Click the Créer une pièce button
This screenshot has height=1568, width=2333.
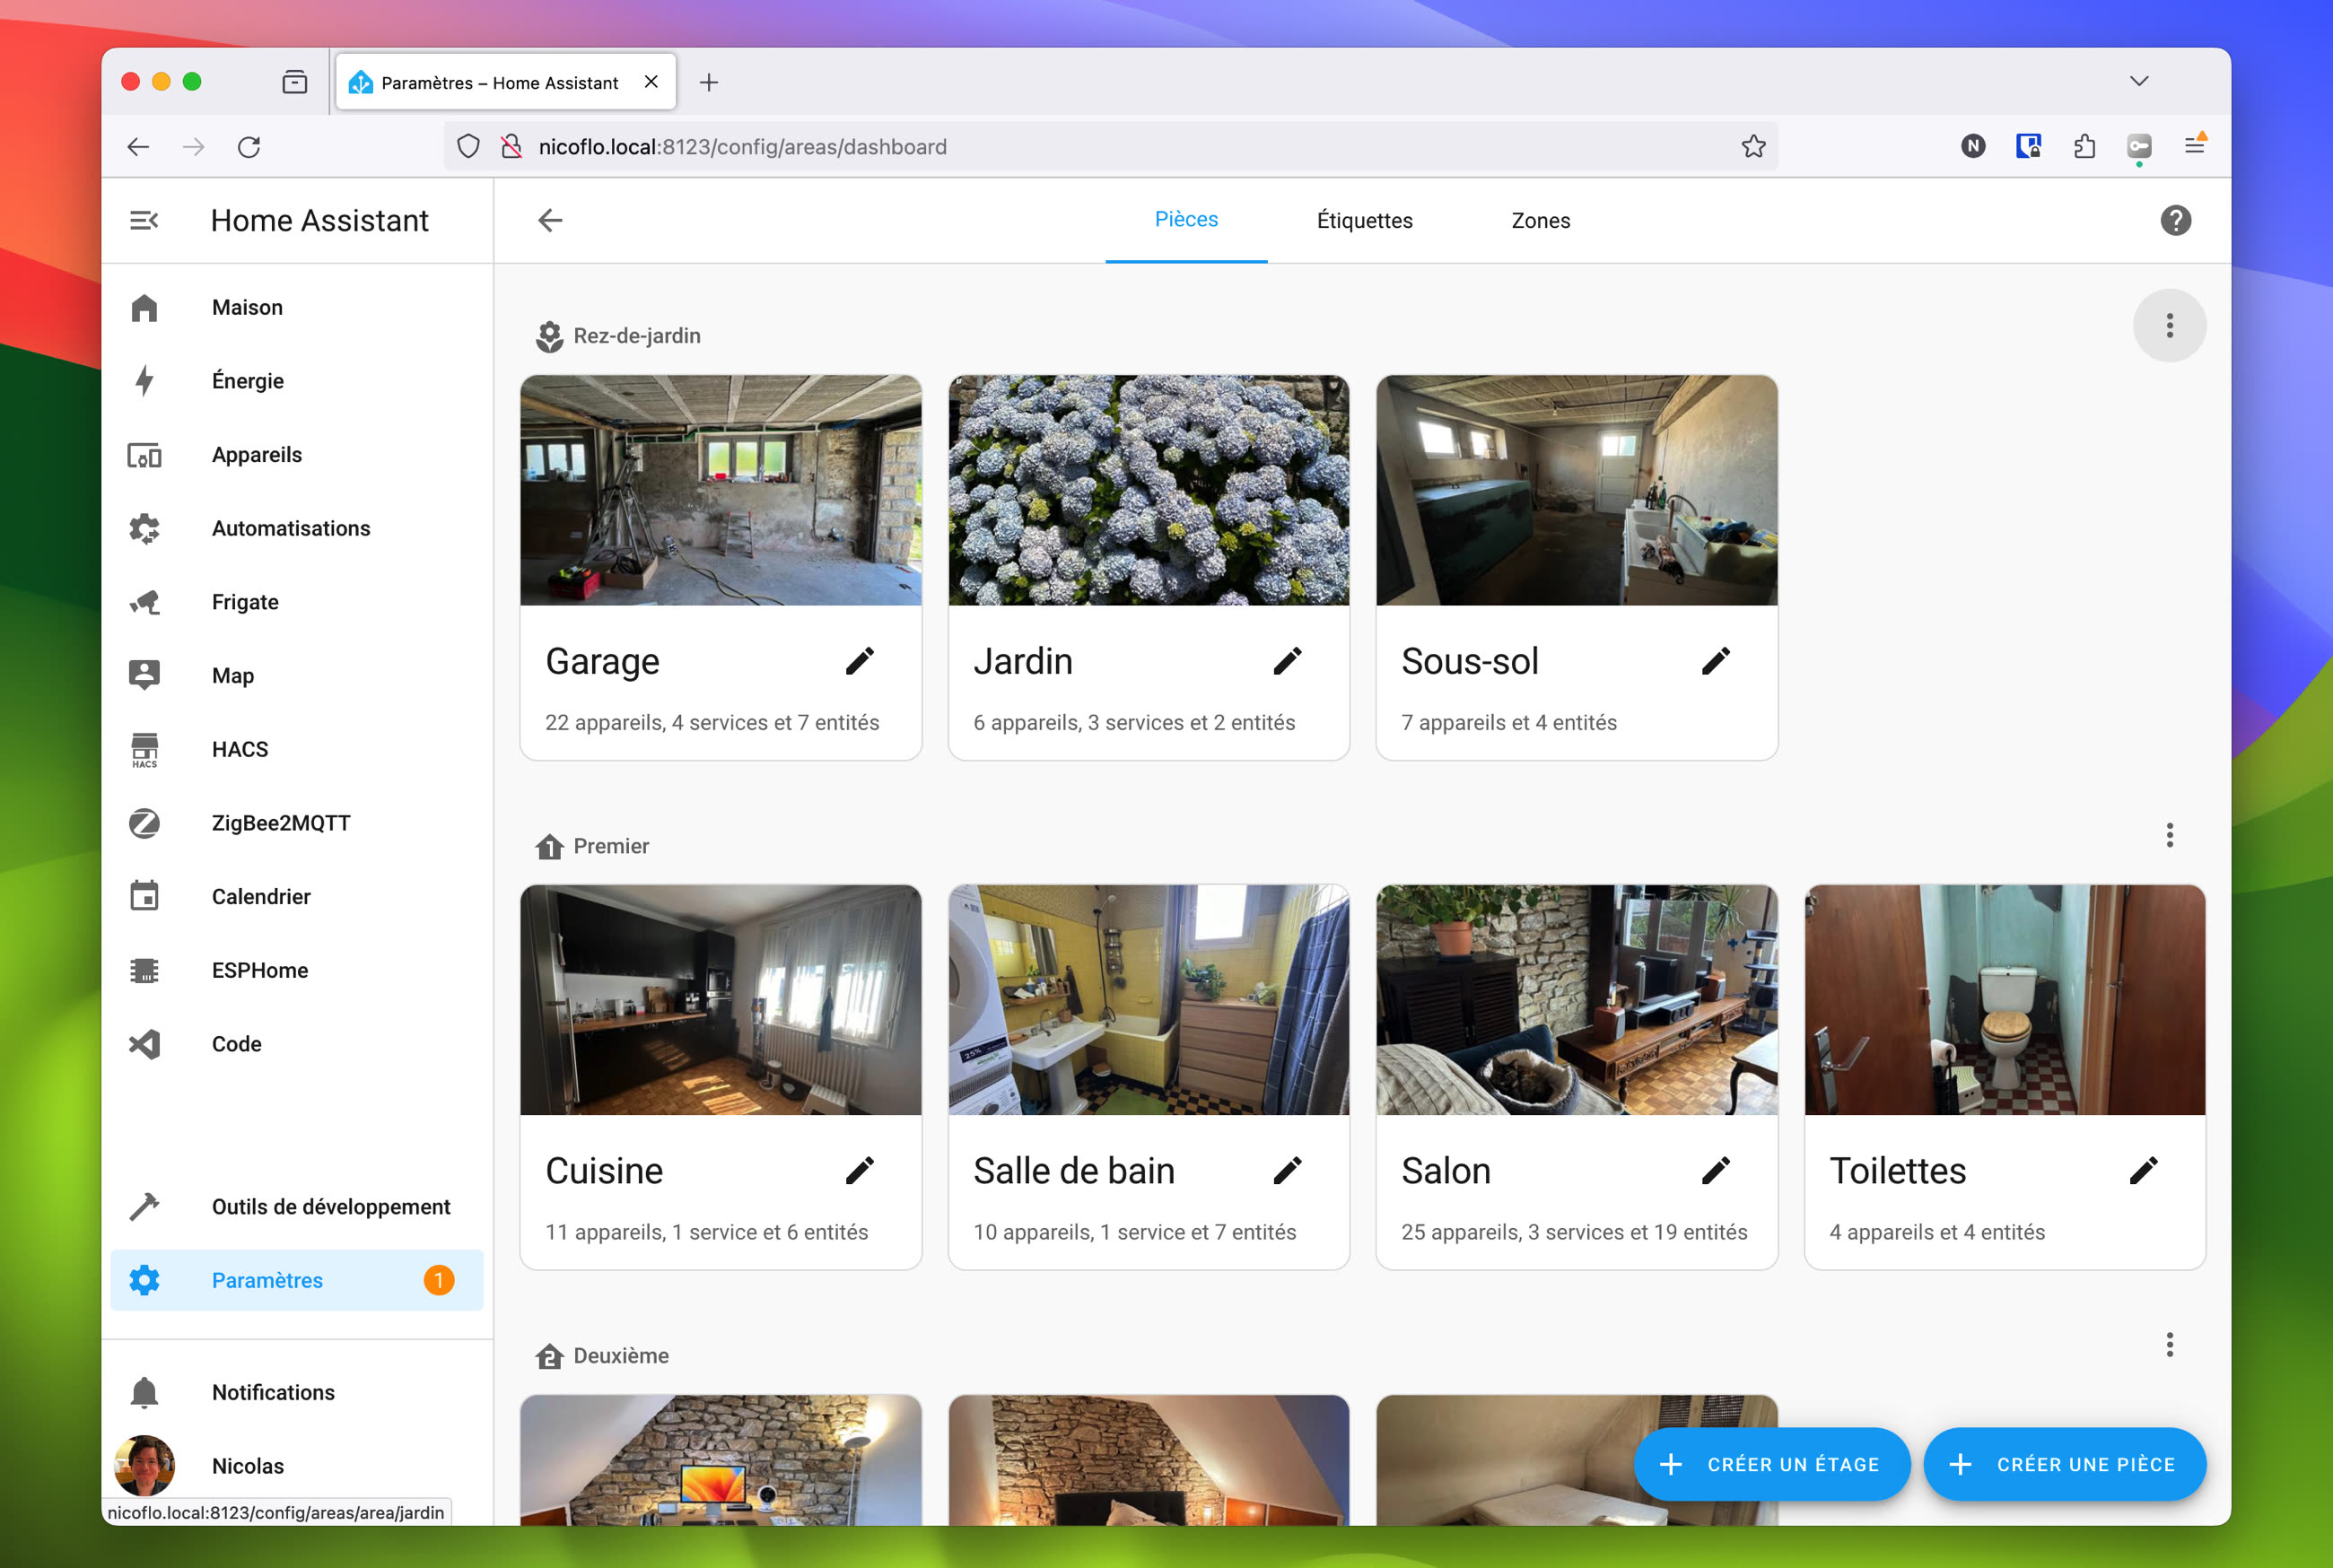point(2064,1464)
